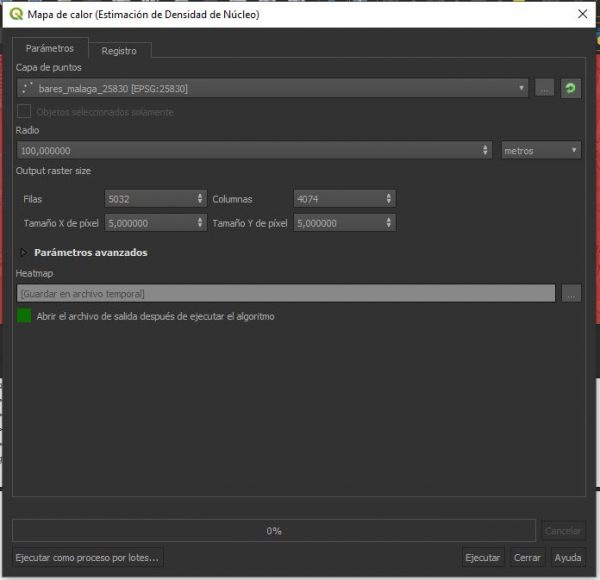Expand the Parámetros avanzados section
600x580 pixels.
click(x=25, y=253)
